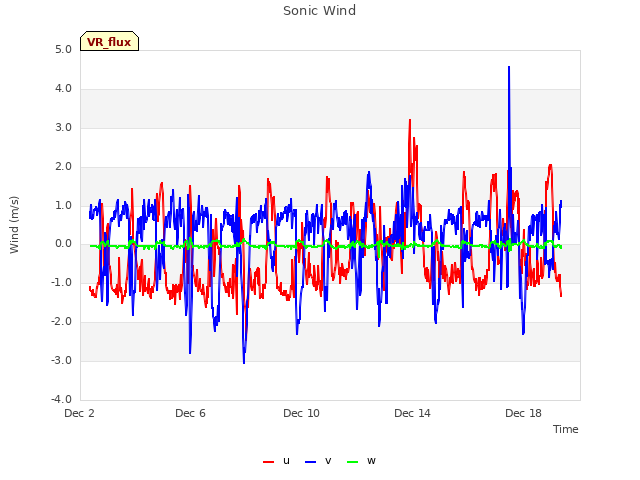Click the VR_flux label badge
Viewport: 640px width, 480px height.
(x=109, y=41)
